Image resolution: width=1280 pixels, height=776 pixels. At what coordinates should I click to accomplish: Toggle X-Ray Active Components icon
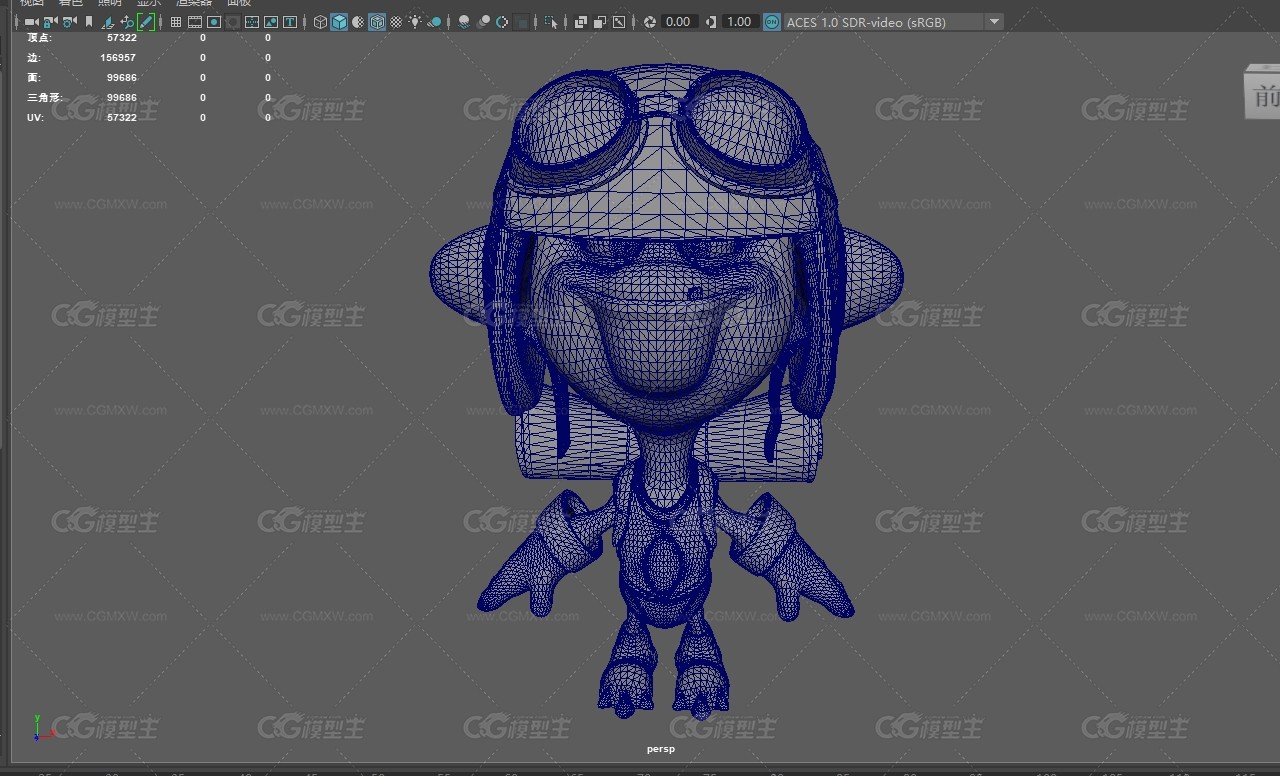pyautogui.click(x=599, y=22)
